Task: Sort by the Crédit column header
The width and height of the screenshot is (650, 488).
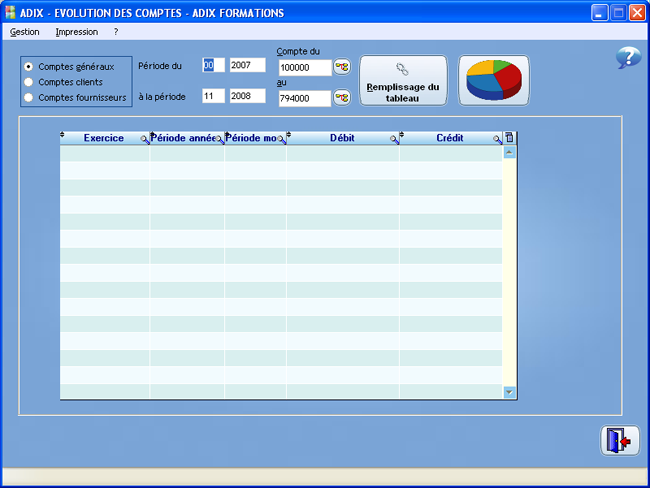Action: [449, 138]
